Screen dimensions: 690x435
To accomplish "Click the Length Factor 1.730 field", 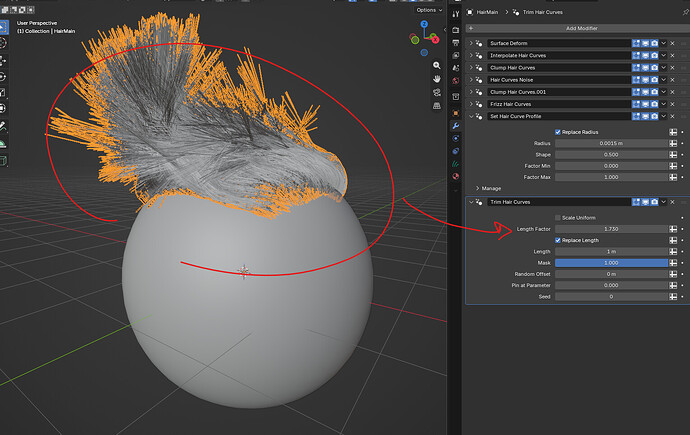I will point(611,229).
